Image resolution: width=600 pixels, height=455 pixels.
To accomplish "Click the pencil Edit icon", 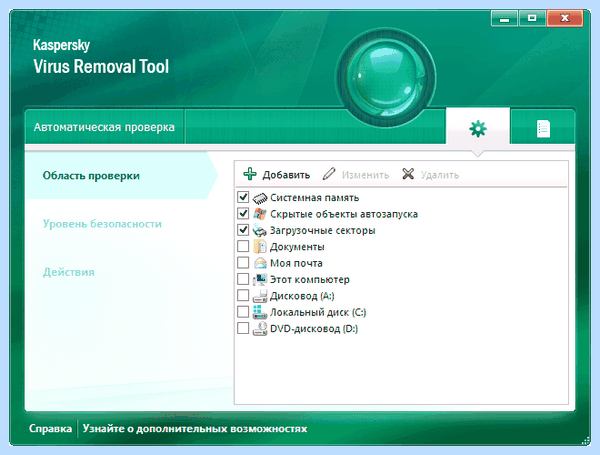I will 329,174.
